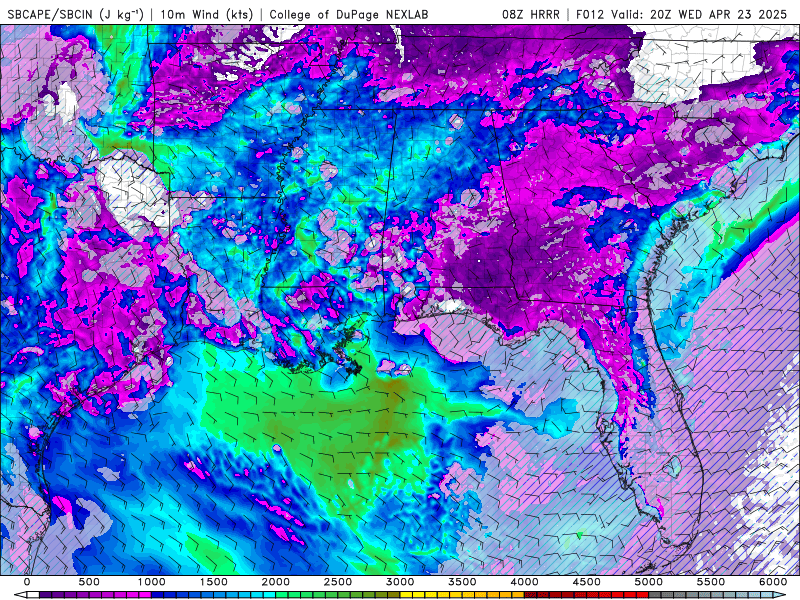Click the College of DuPage NEXLAB credit

point(348,14)
